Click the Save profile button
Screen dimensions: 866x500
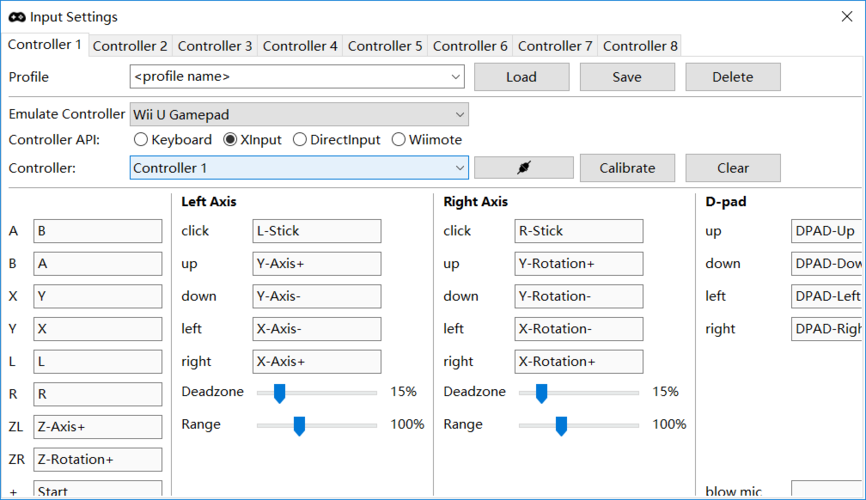[627, 77]
